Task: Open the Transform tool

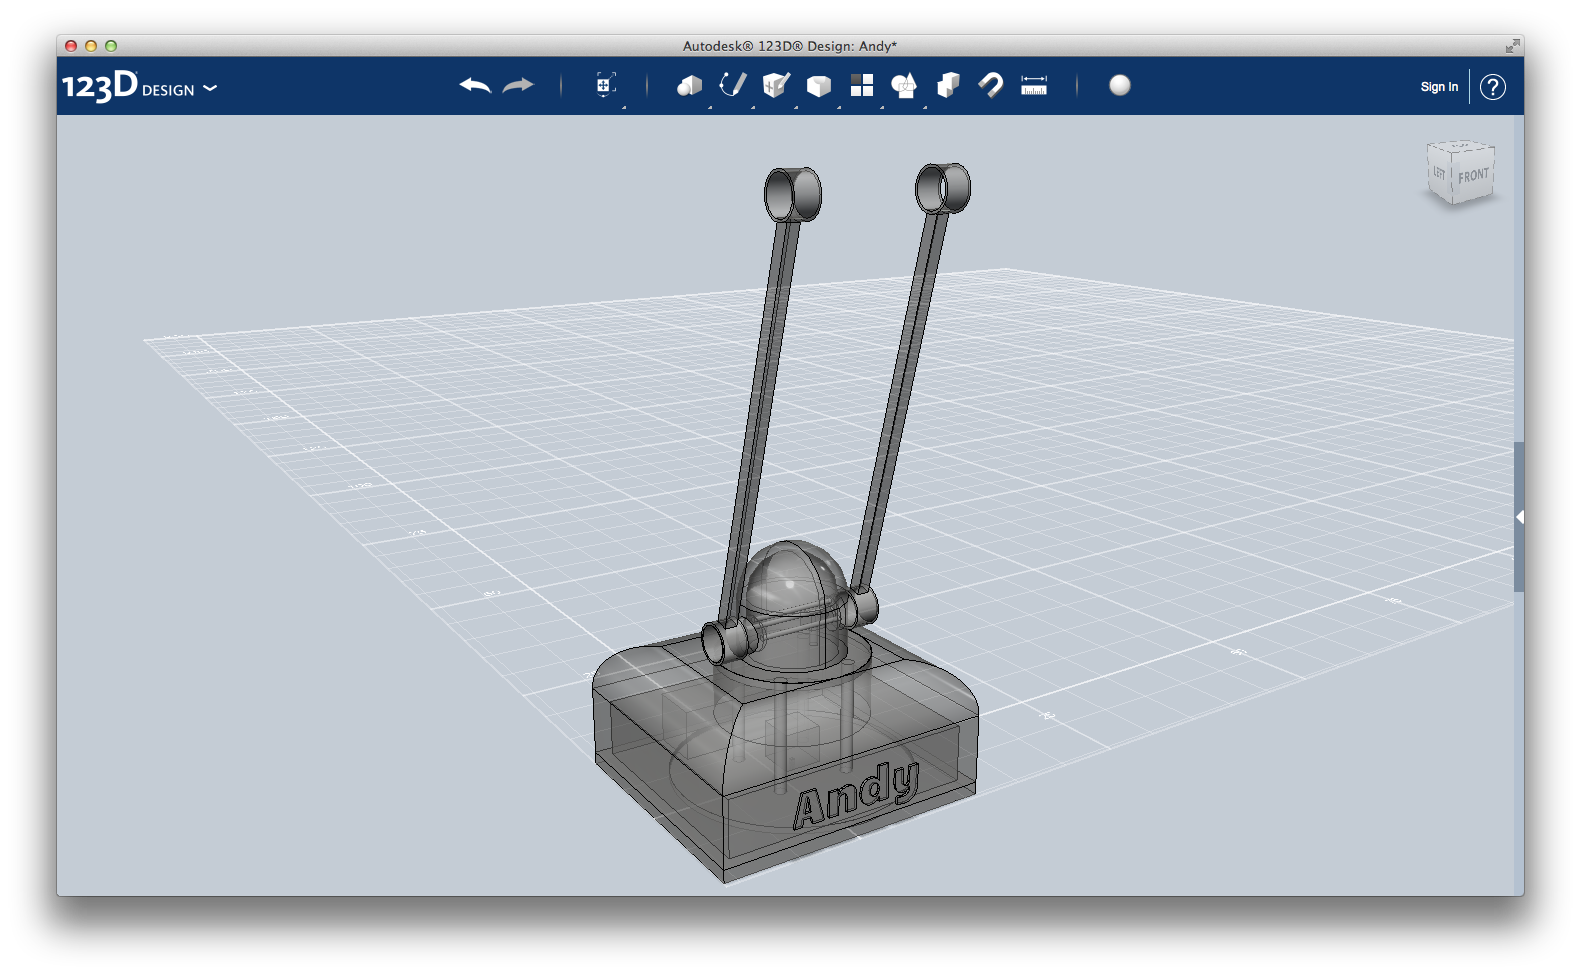Action: point(605,86)
